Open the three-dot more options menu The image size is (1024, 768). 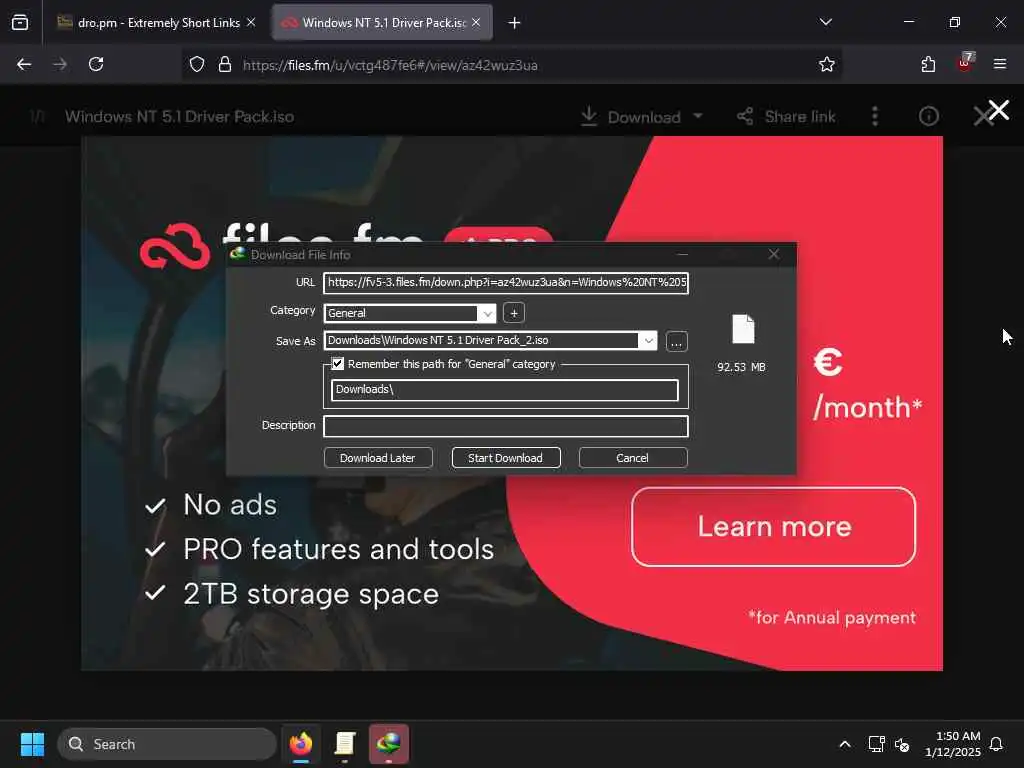[x=875, y=117]
